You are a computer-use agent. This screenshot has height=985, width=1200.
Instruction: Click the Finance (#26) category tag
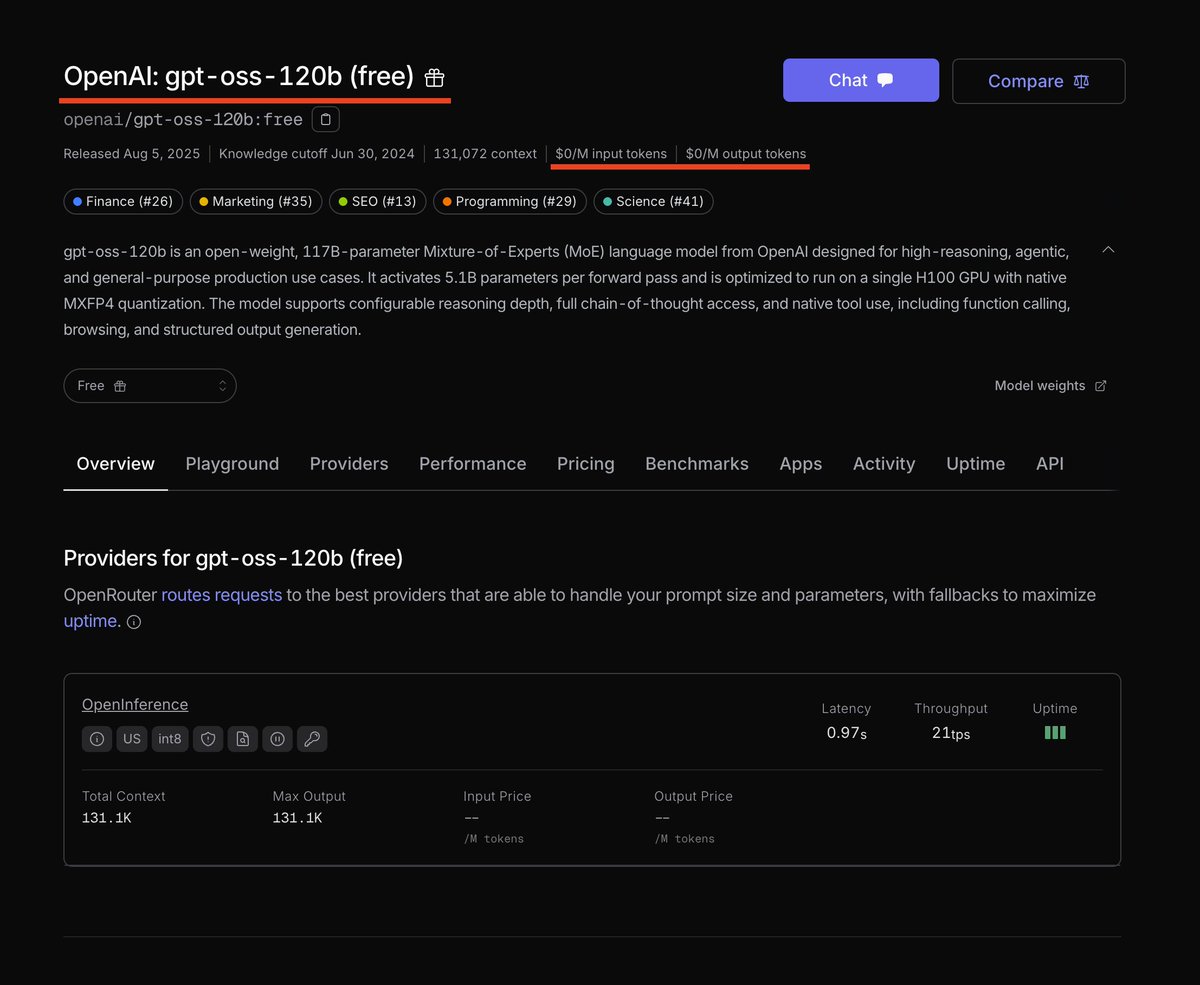pos(124,202)
